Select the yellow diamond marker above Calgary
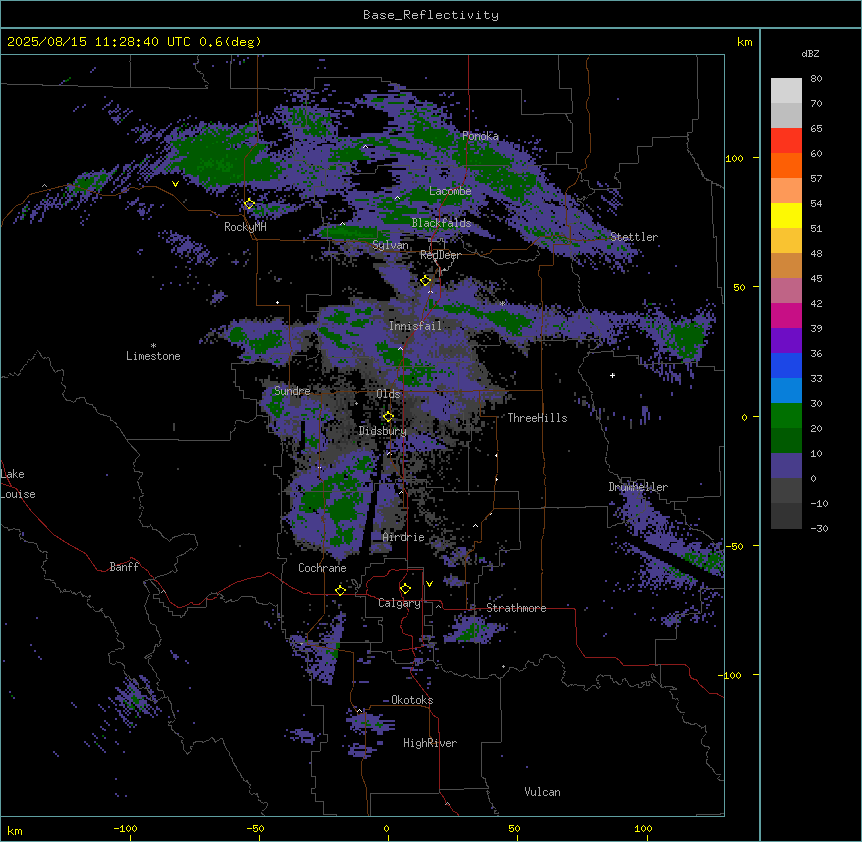 [x=405, y=589]
